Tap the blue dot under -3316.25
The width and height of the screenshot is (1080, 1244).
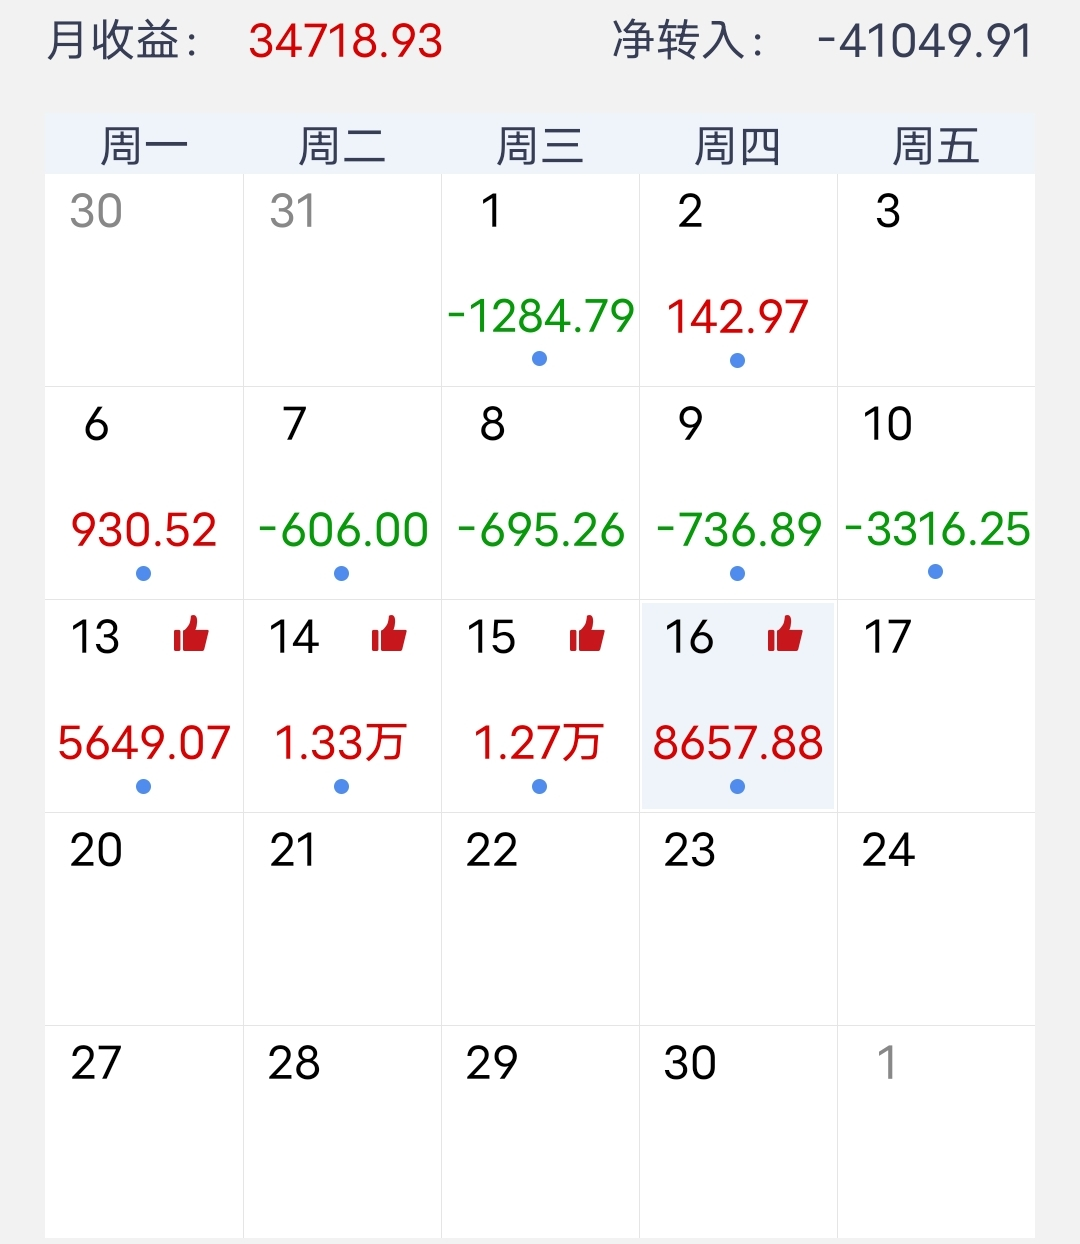pos(935,572)
